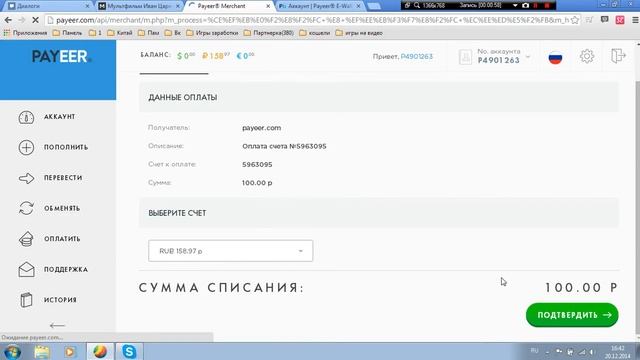Image resolution: width=640 pixels, height=360 pixels.
Task: Stop page loading with the X button
Action: tap(35, 20)
